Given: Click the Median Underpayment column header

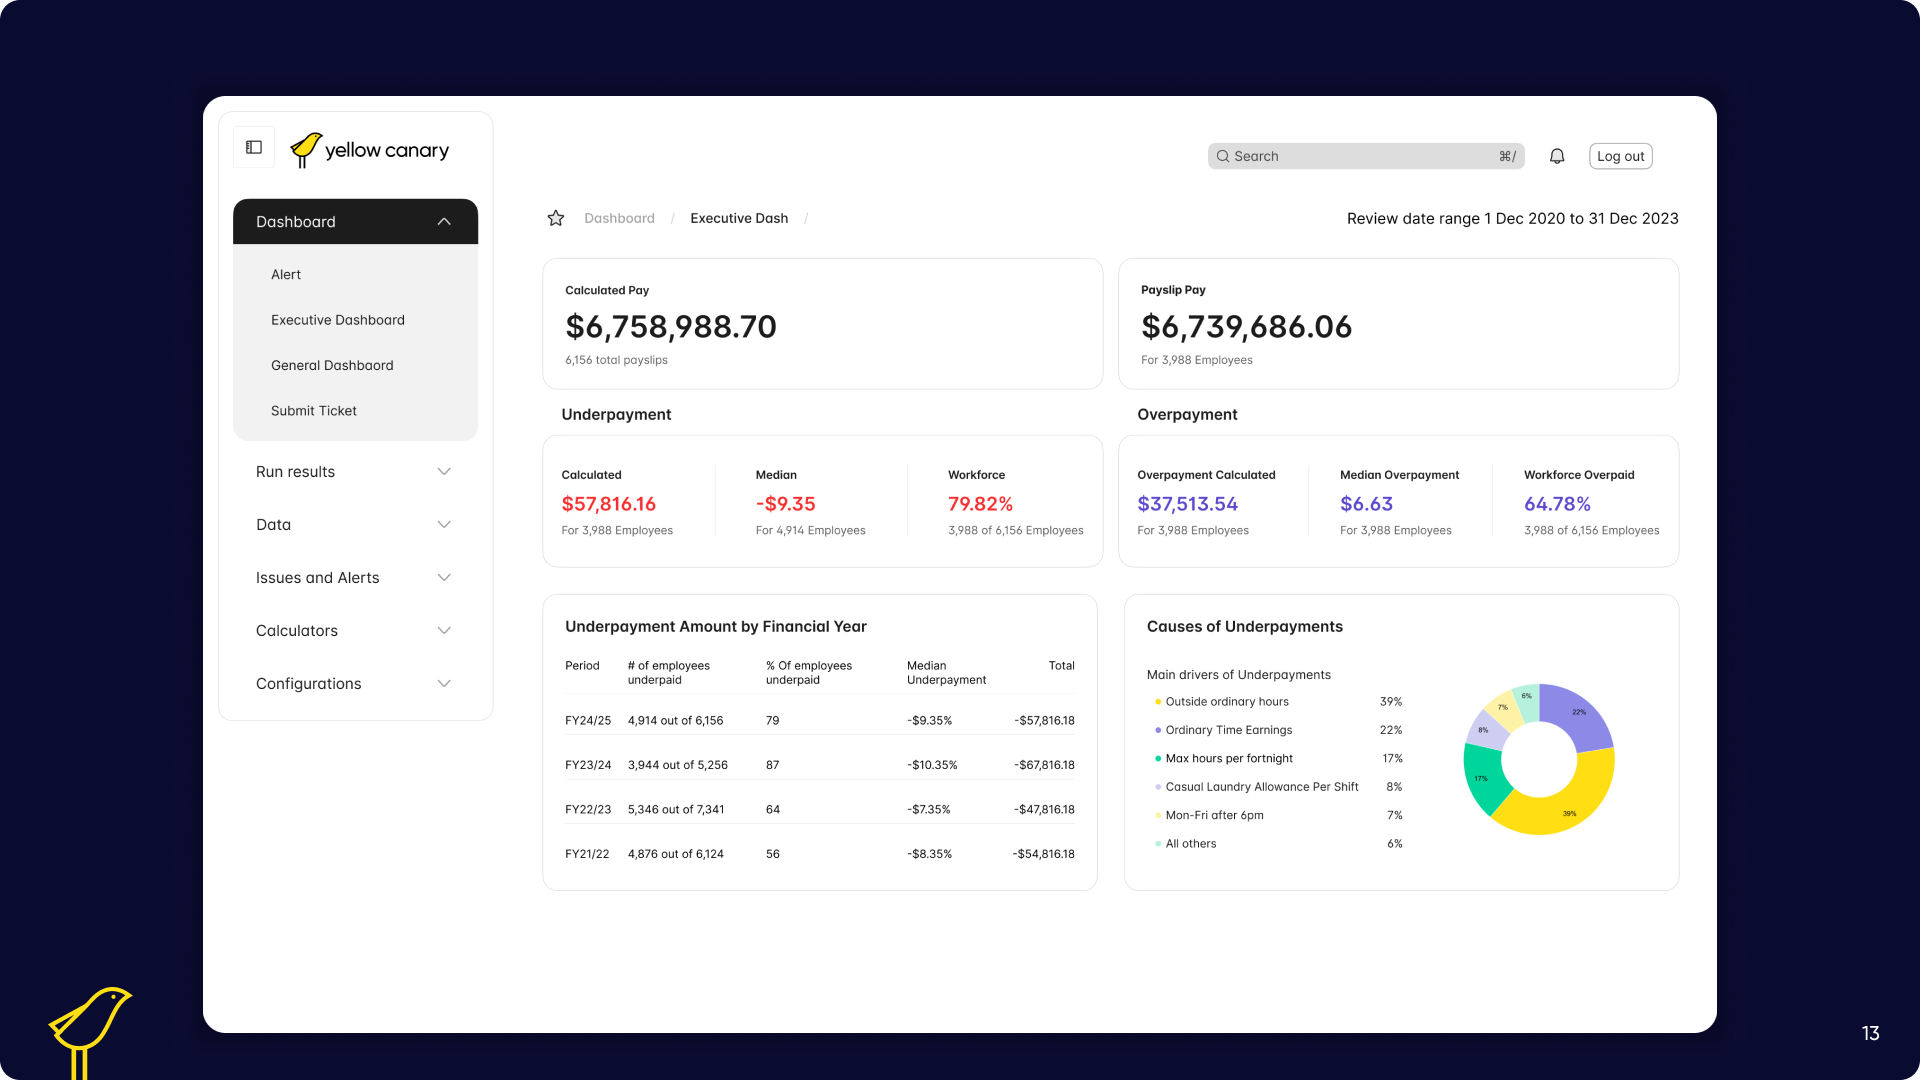Looking at the screenshot, I should pyautogui.click(x=946, y=673).
